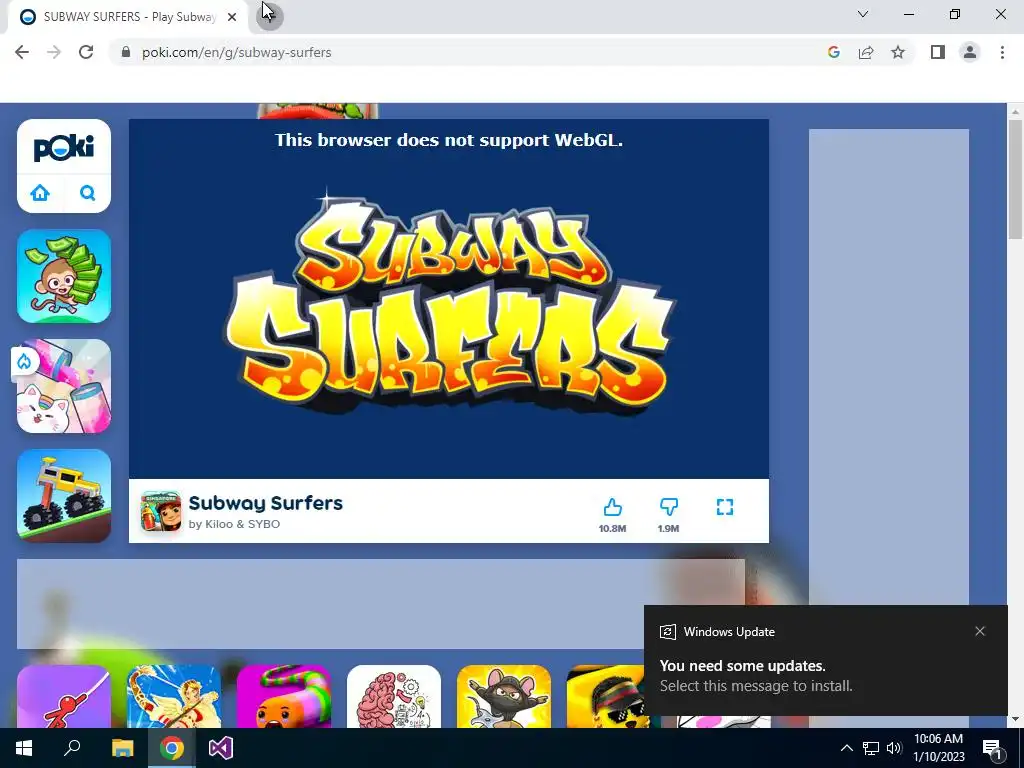Open network status tray icon

pos(871,748)
